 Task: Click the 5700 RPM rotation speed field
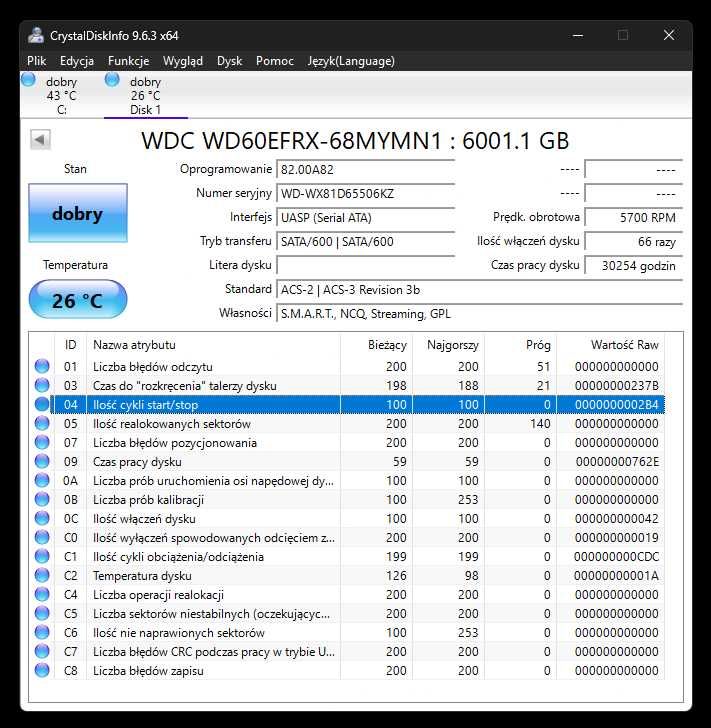633,217
